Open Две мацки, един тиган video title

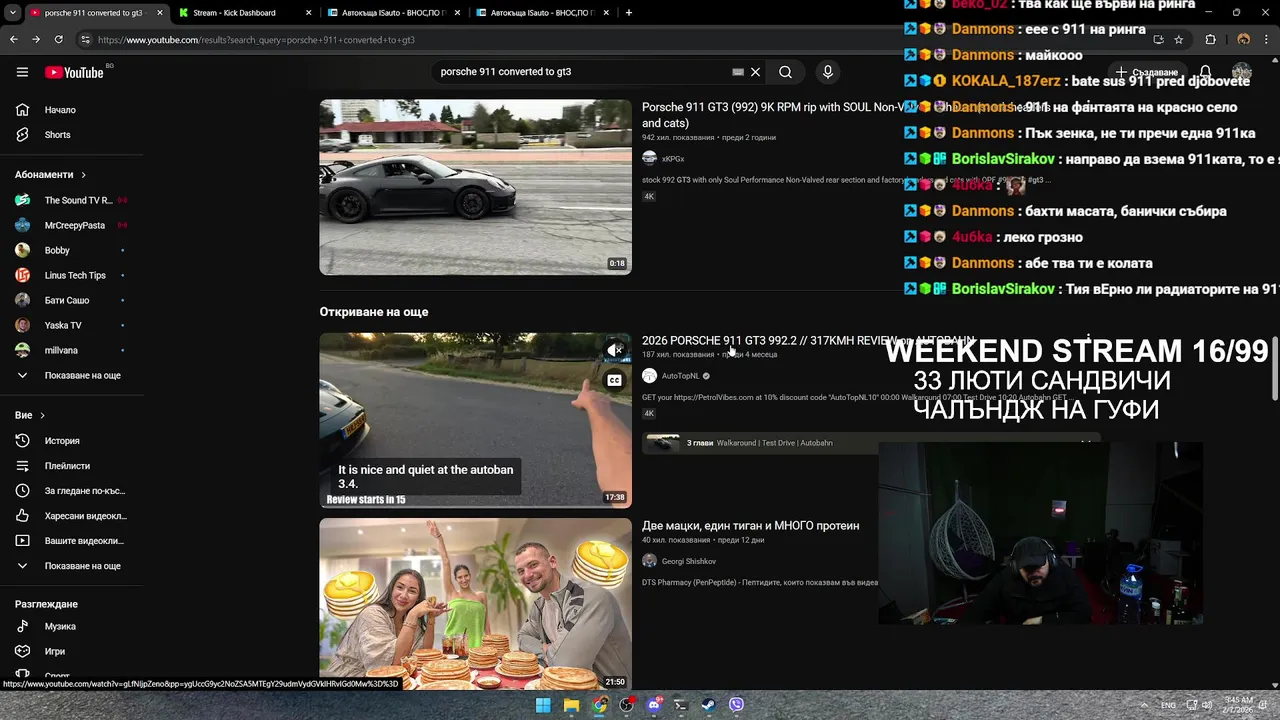point(750,526)
